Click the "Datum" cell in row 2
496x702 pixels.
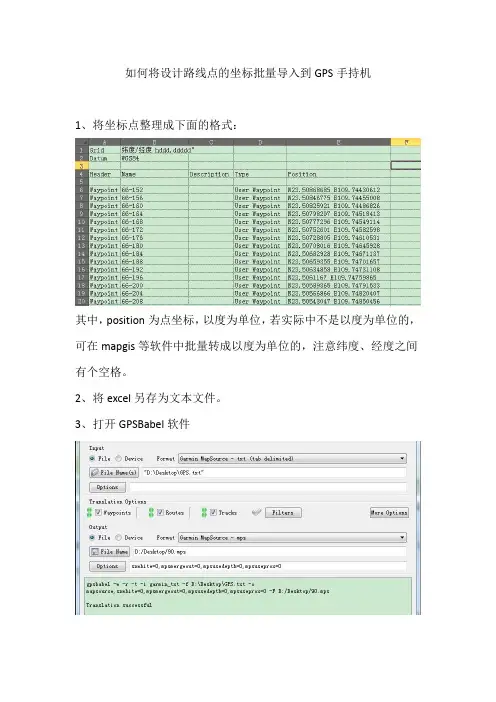click(x=104, y=158)
